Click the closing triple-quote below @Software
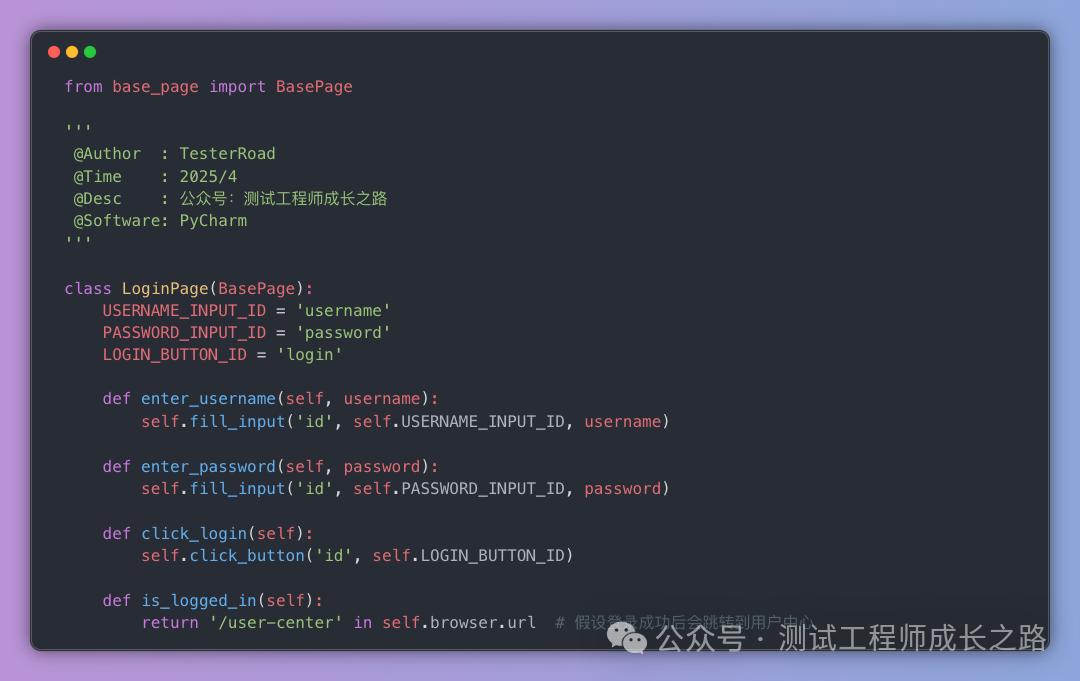 [x=78, y=240]
